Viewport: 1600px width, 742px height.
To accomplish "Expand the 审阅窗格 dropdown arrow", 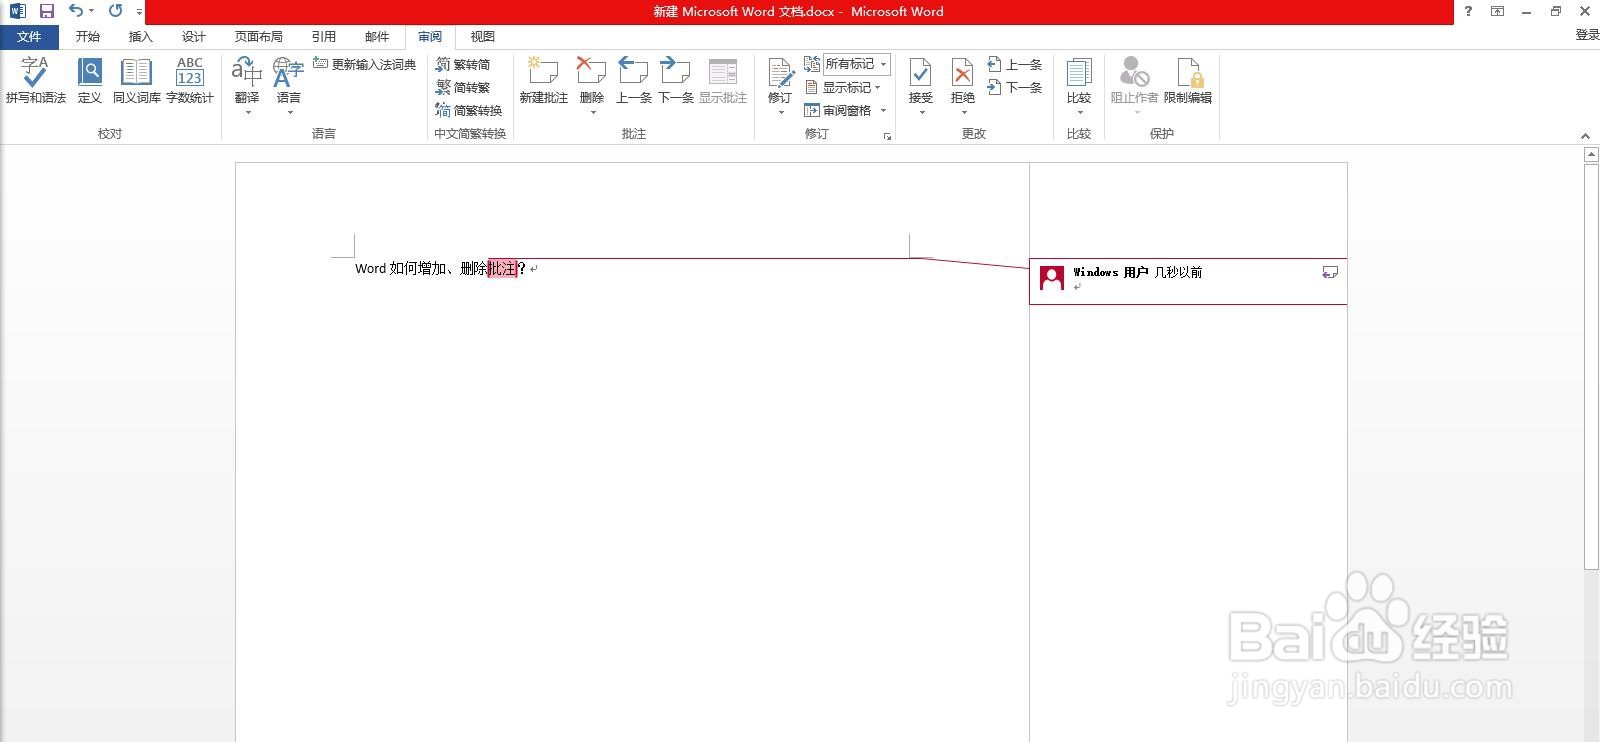I will coord(883,110).
